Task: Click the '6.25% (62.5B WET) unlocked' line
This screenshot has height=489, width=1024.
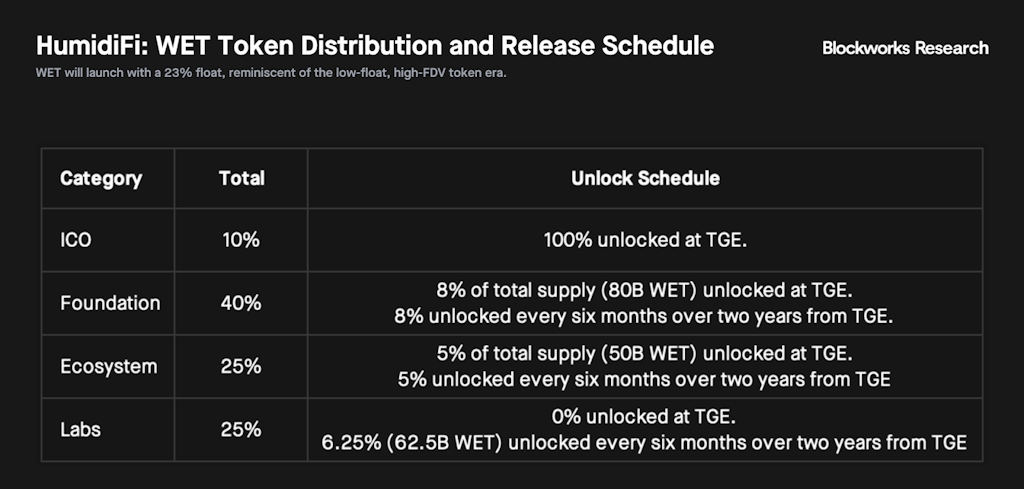Action: [645, 442]
